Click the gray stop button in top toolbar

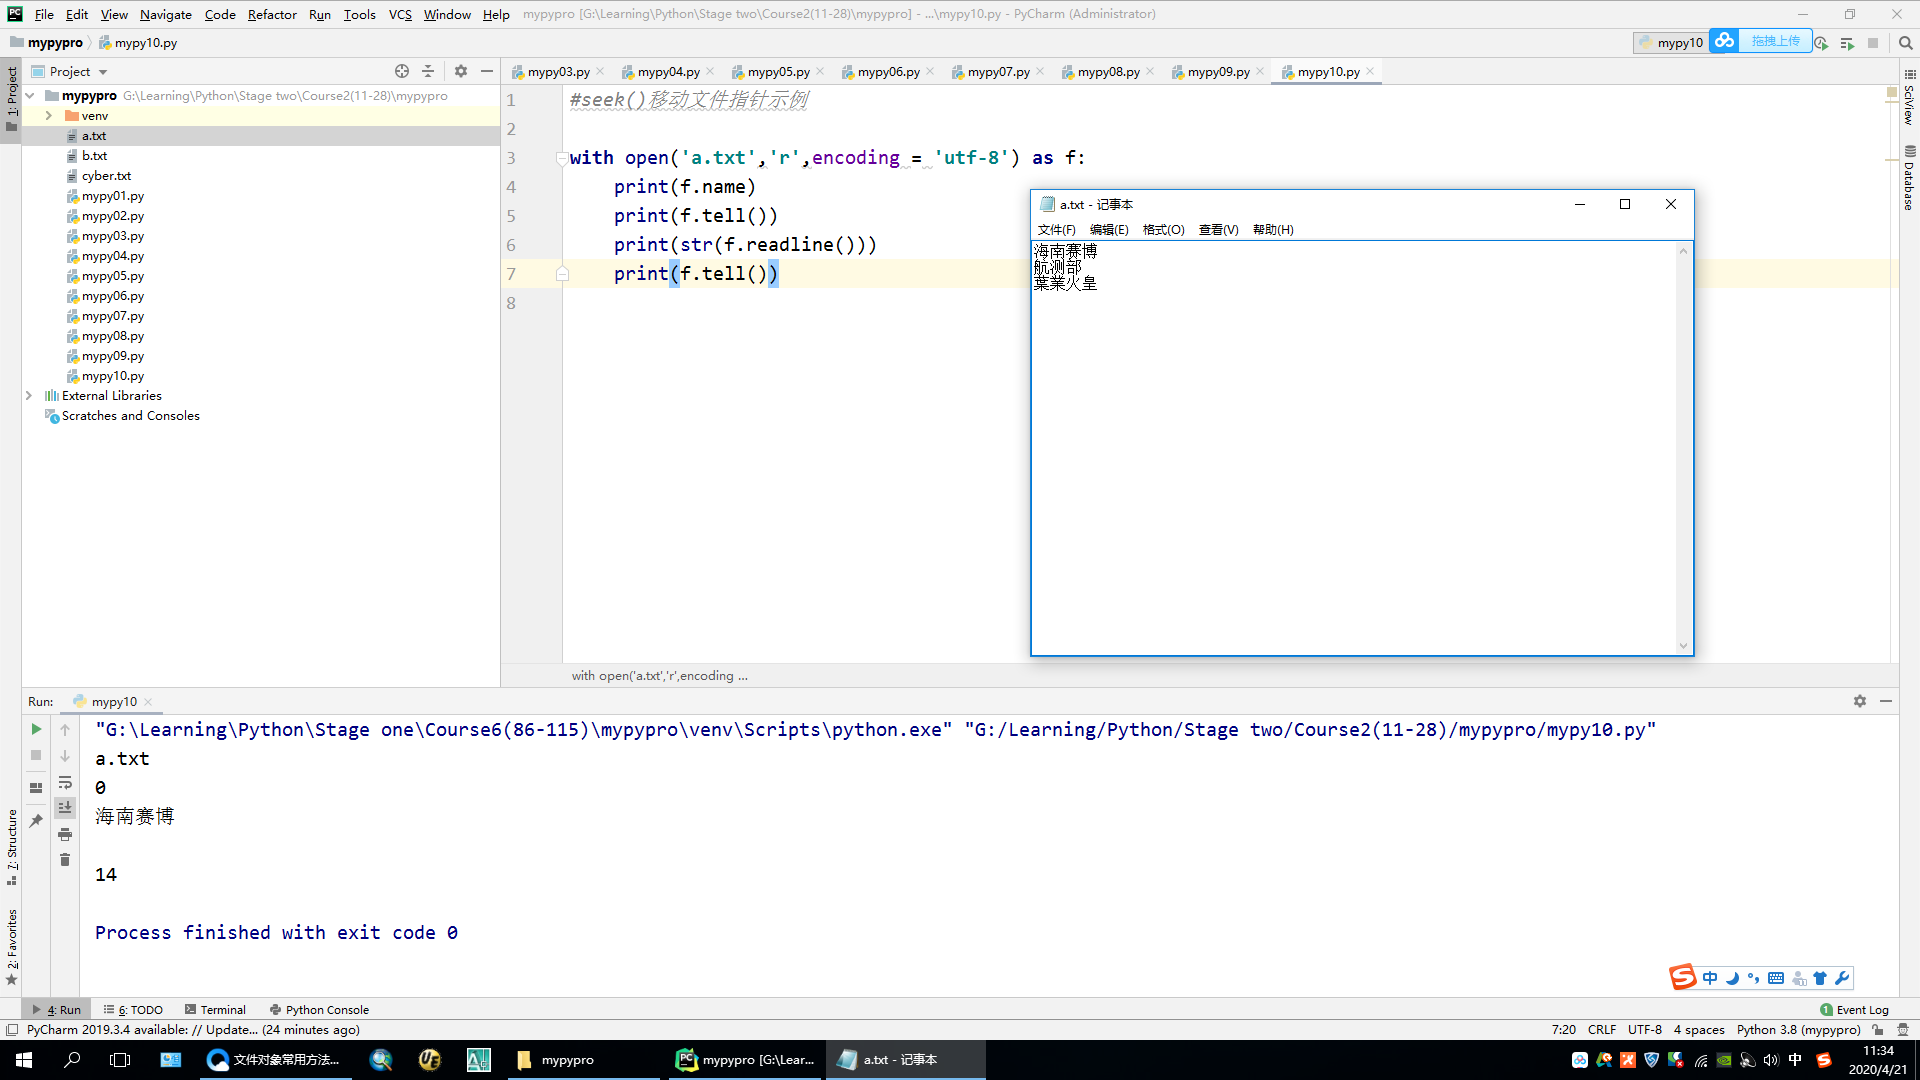tap(1873, 43)
